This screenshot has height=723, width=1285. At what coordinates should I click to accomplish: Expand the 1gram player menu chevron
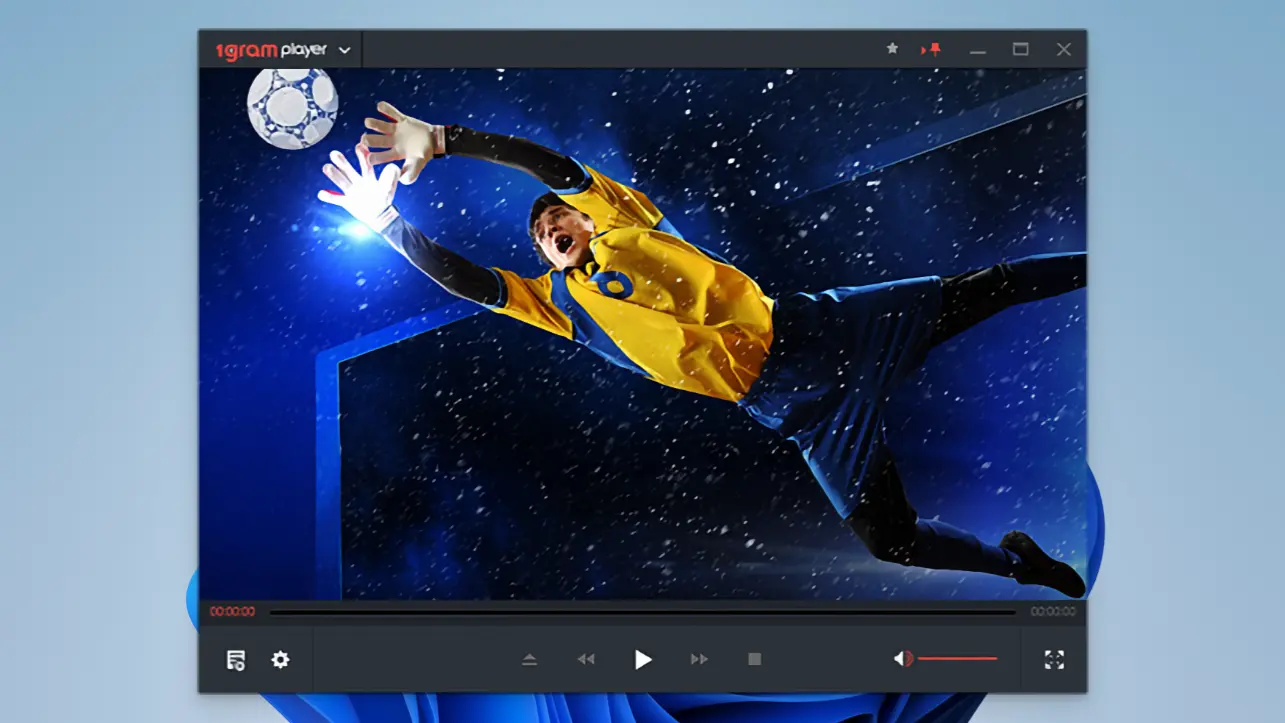[345, 50]
